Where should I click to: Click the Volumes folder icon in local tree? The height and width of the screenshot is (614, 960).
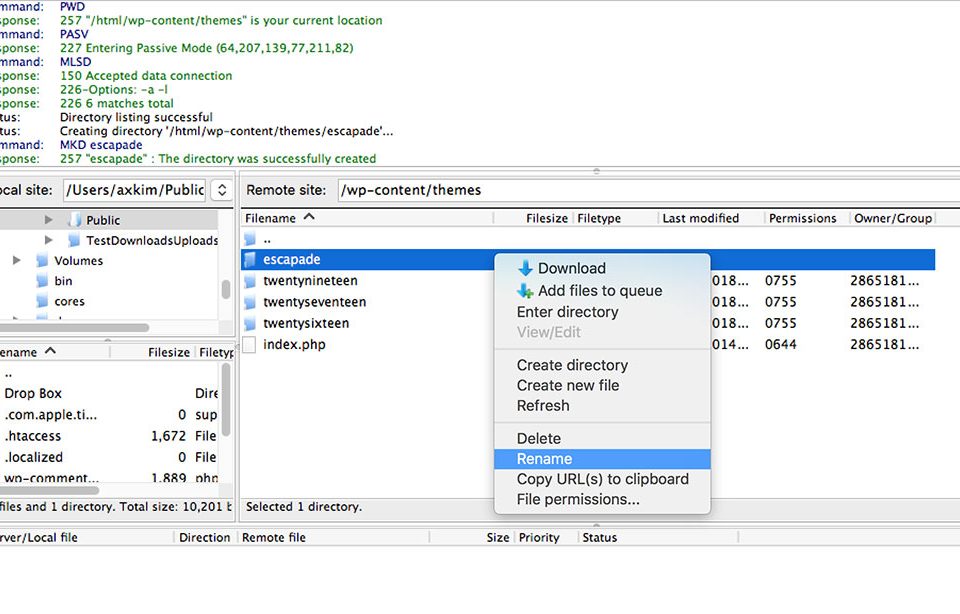click(42, 261)
